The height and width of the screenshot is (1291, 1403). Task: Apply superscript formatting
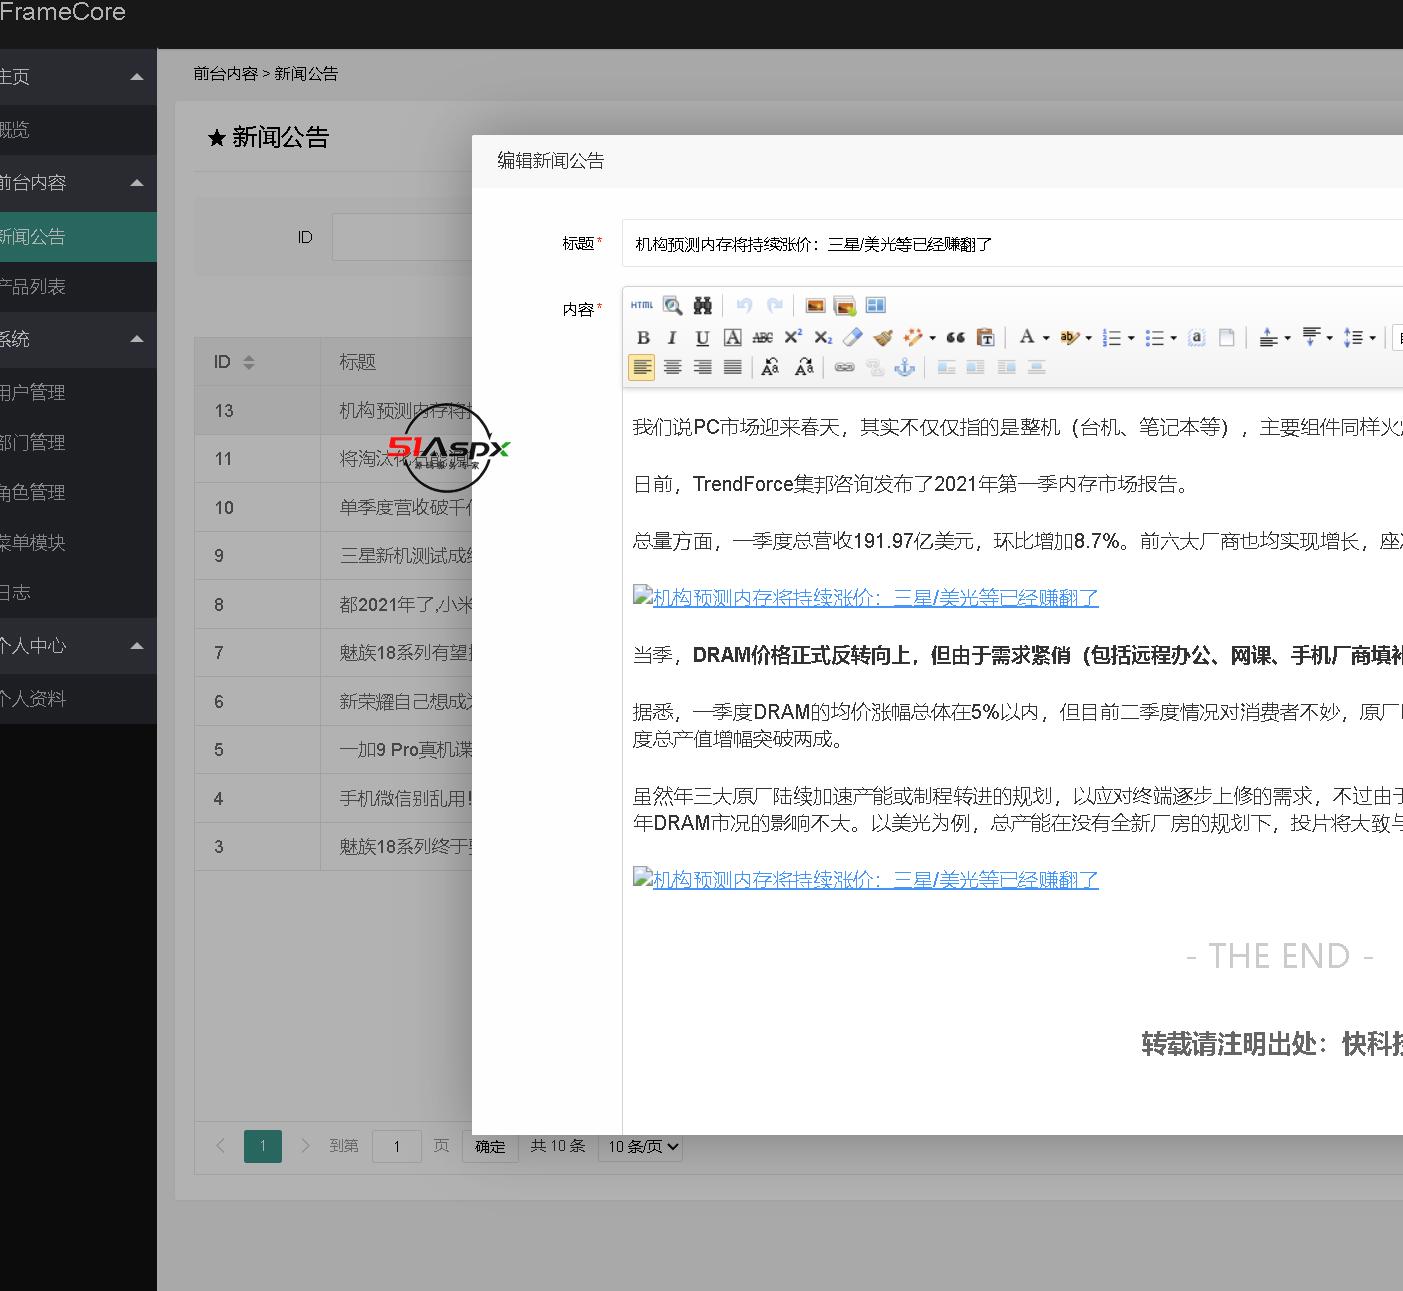[x=792, y=337]
